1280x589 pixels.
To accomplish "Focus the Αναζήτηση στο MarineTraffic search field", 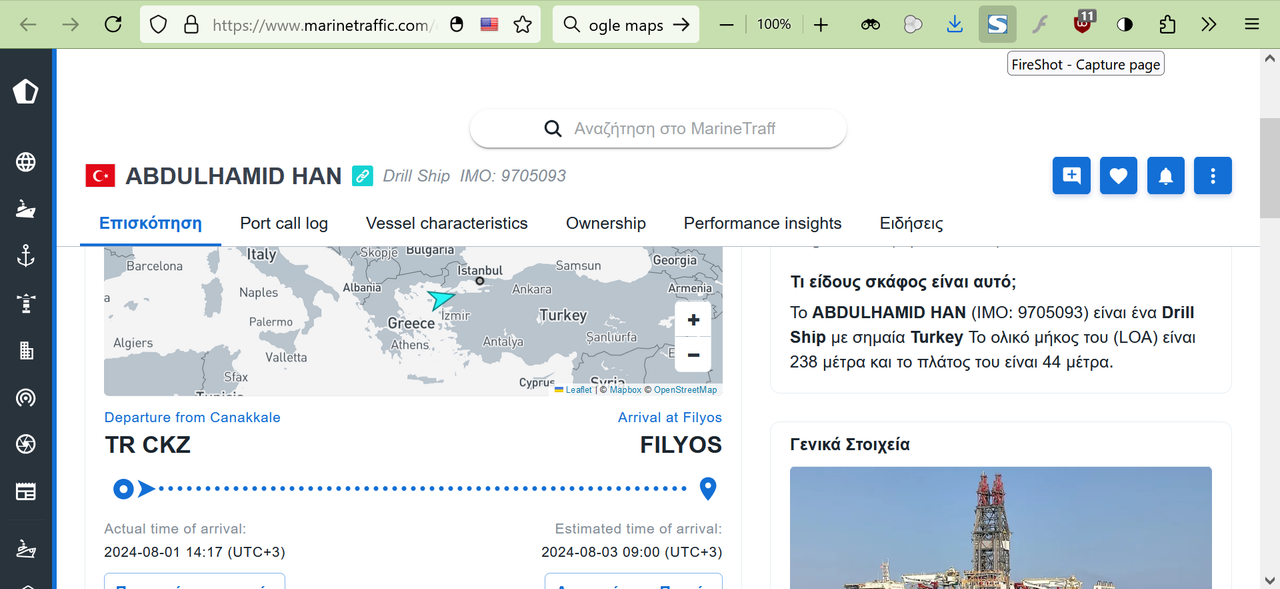I will point(658,128).
